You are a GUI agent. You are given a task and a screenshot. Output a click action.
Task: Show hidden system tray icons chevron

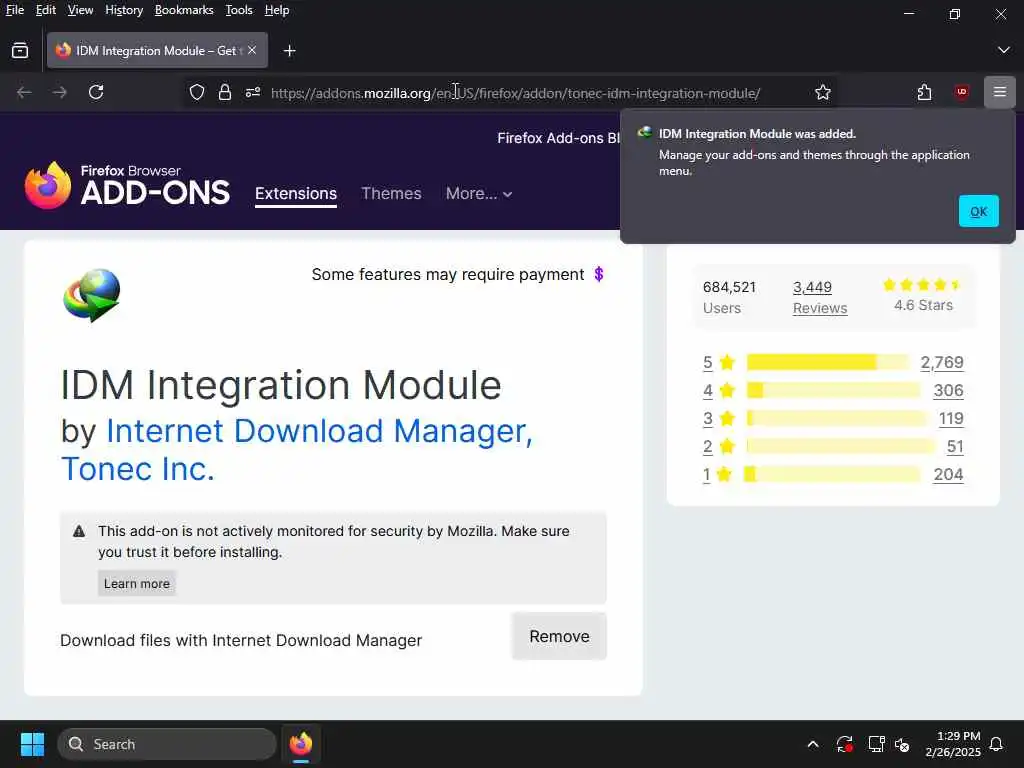(x=813, y=744)
